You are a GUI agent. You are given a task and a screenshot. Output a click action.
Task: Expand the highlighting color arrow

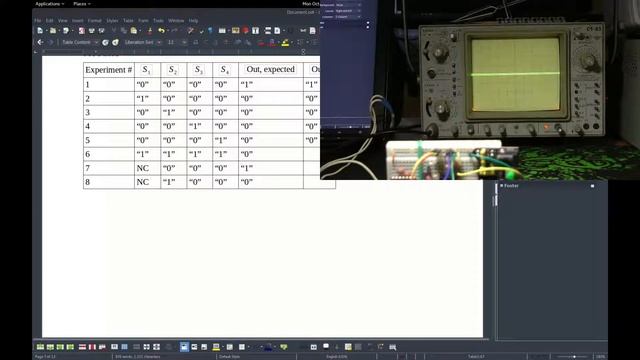coord(292,42)
